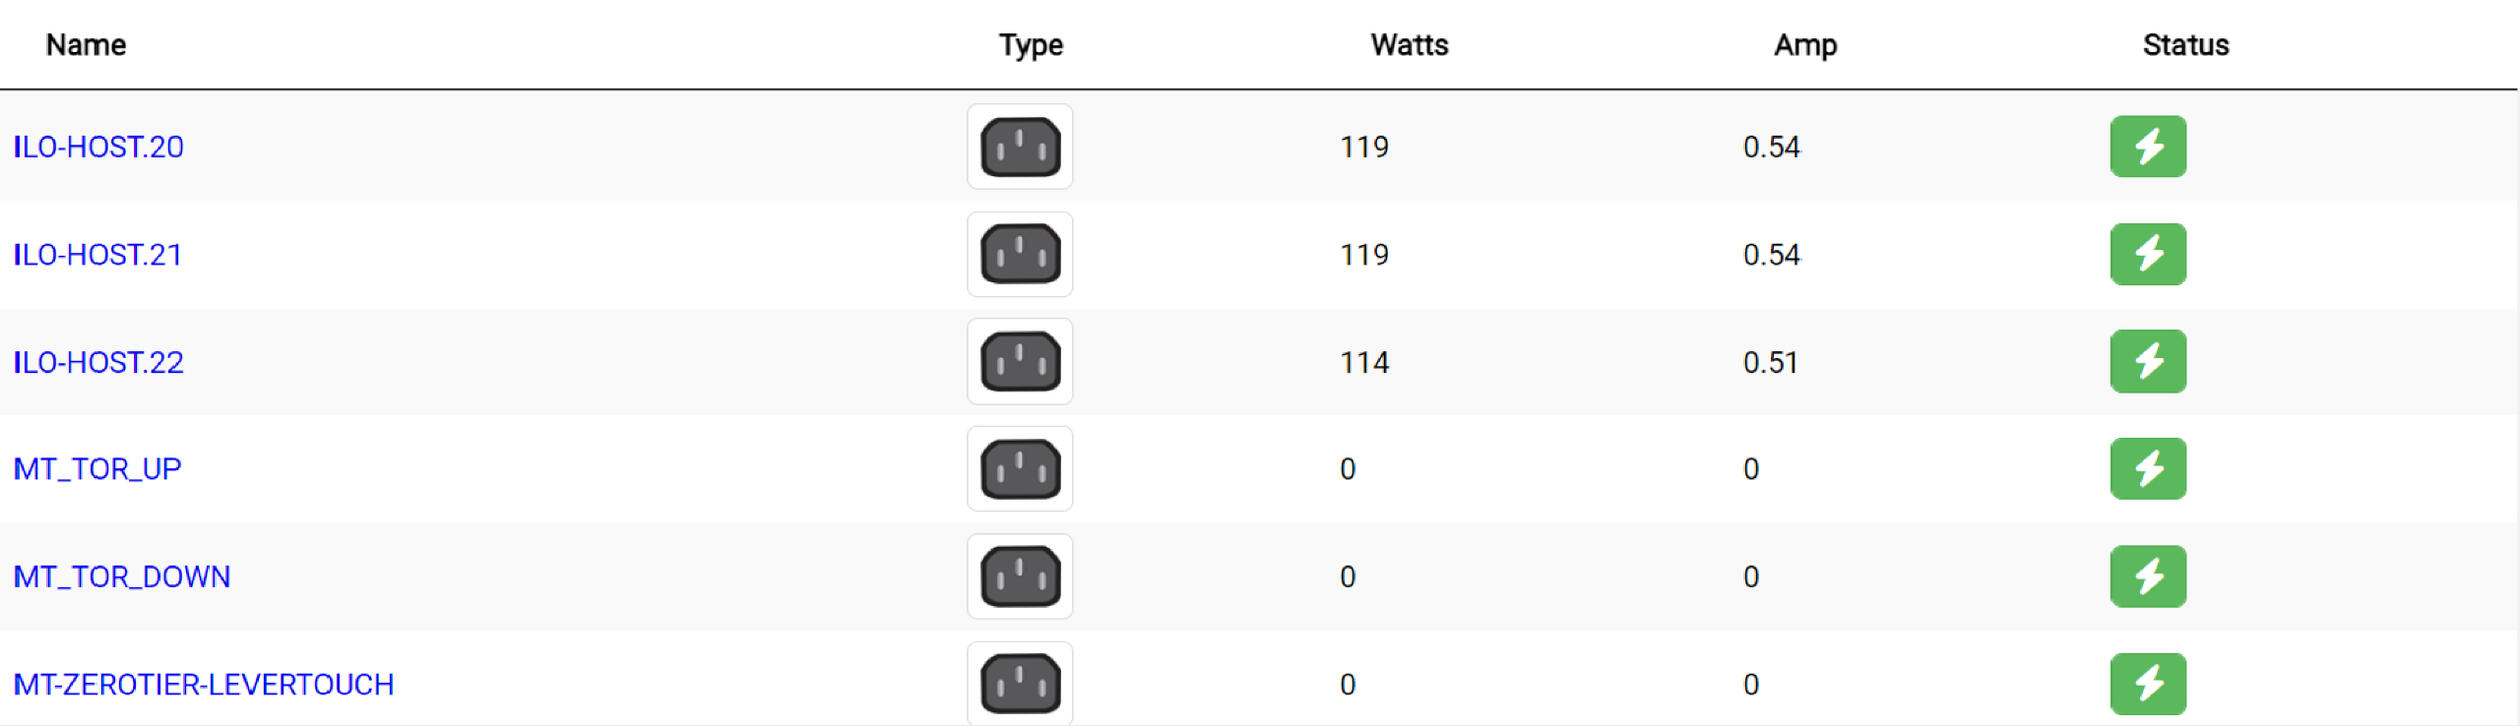Toggle power status for MT-ZEROTIER-LEVERTOUCH
2520x726 pixels.
(x=2148, y=684)
